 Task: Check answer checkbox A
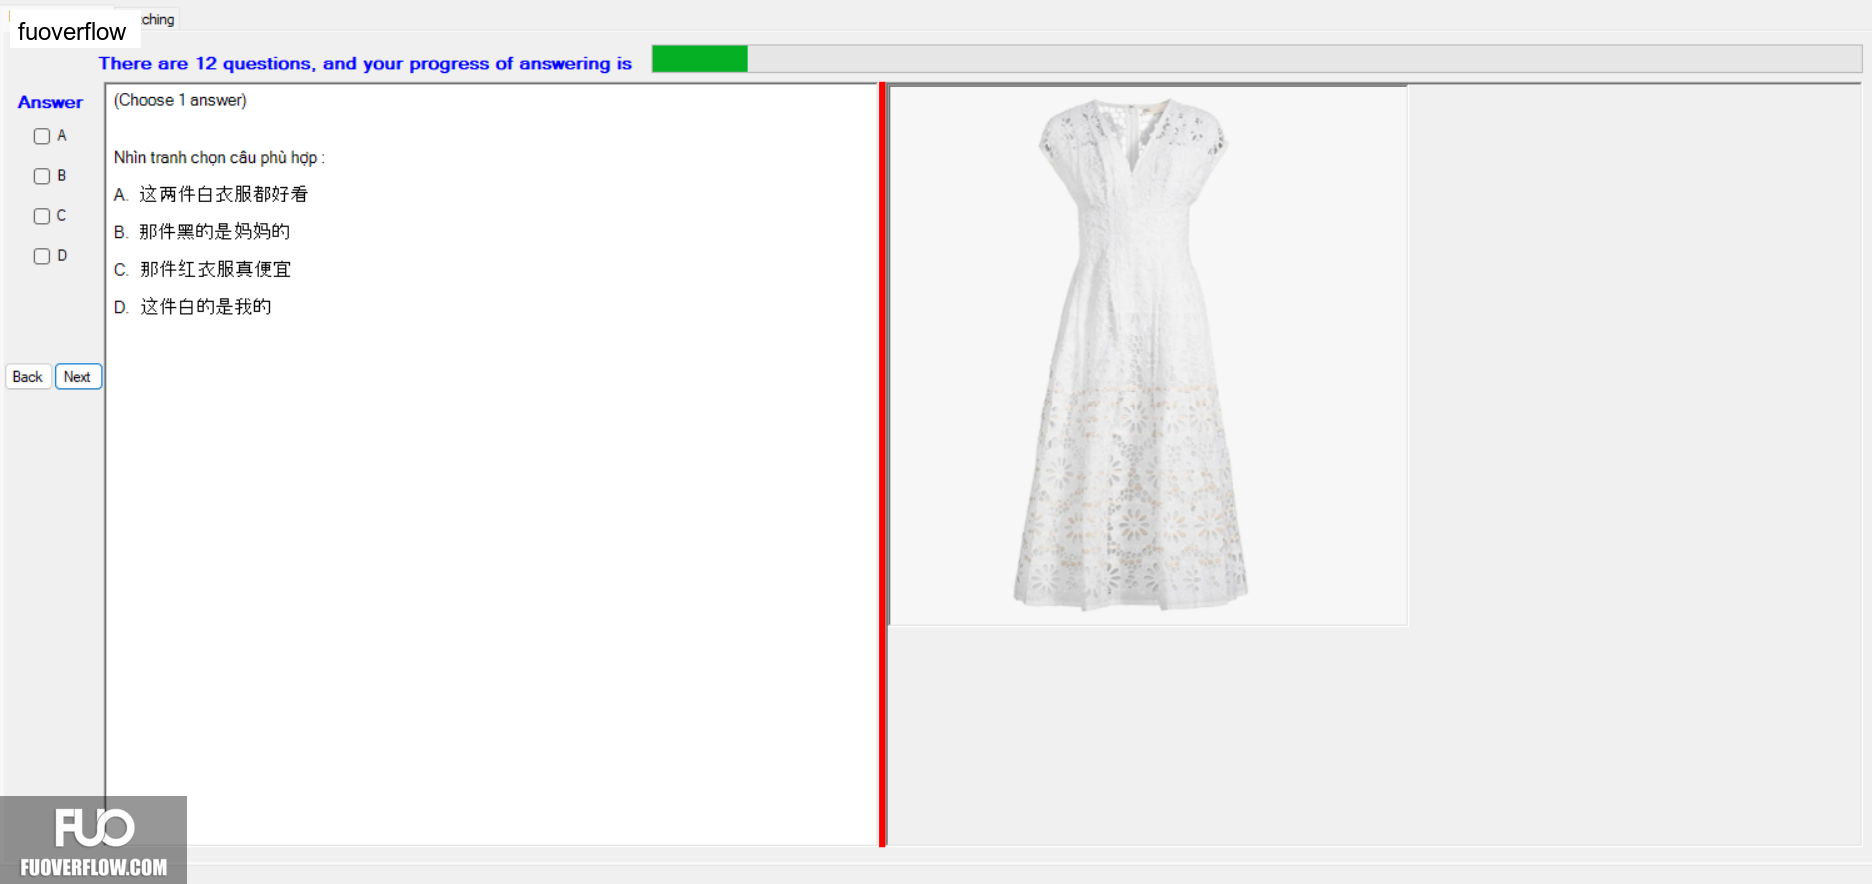42,136
